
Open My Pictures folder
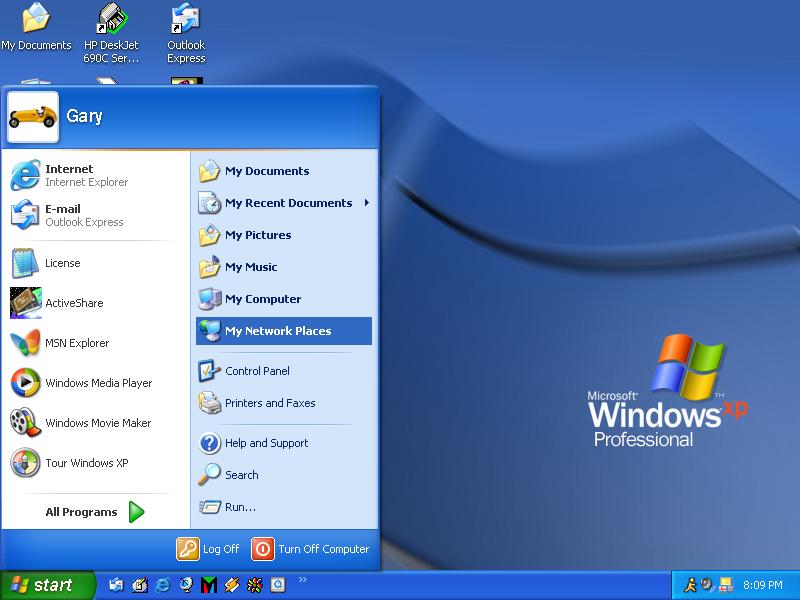[284, 235]
